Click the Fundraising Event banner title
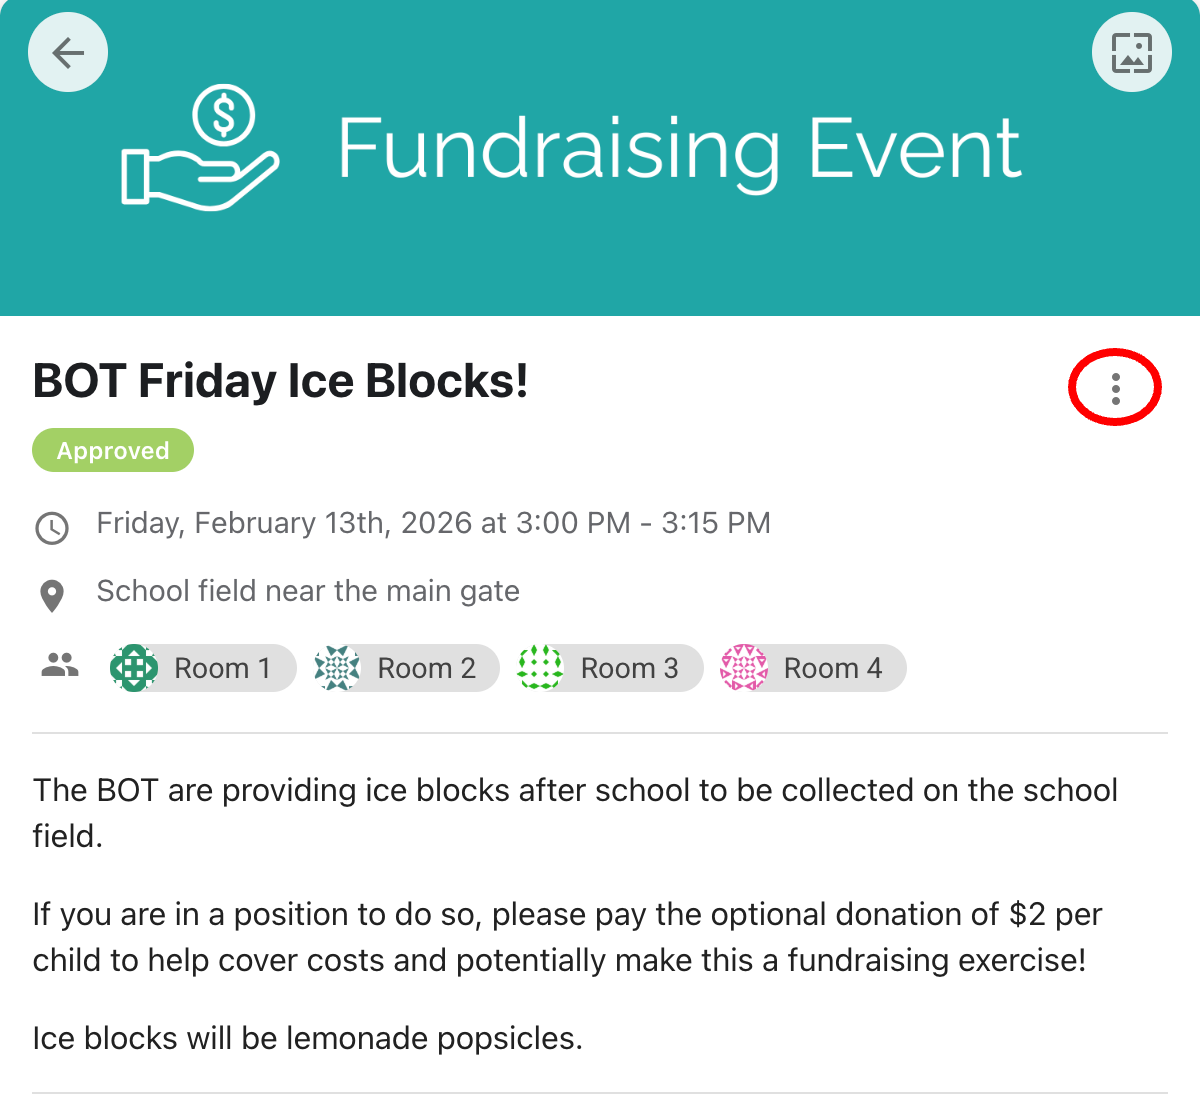 pos(679,149)
